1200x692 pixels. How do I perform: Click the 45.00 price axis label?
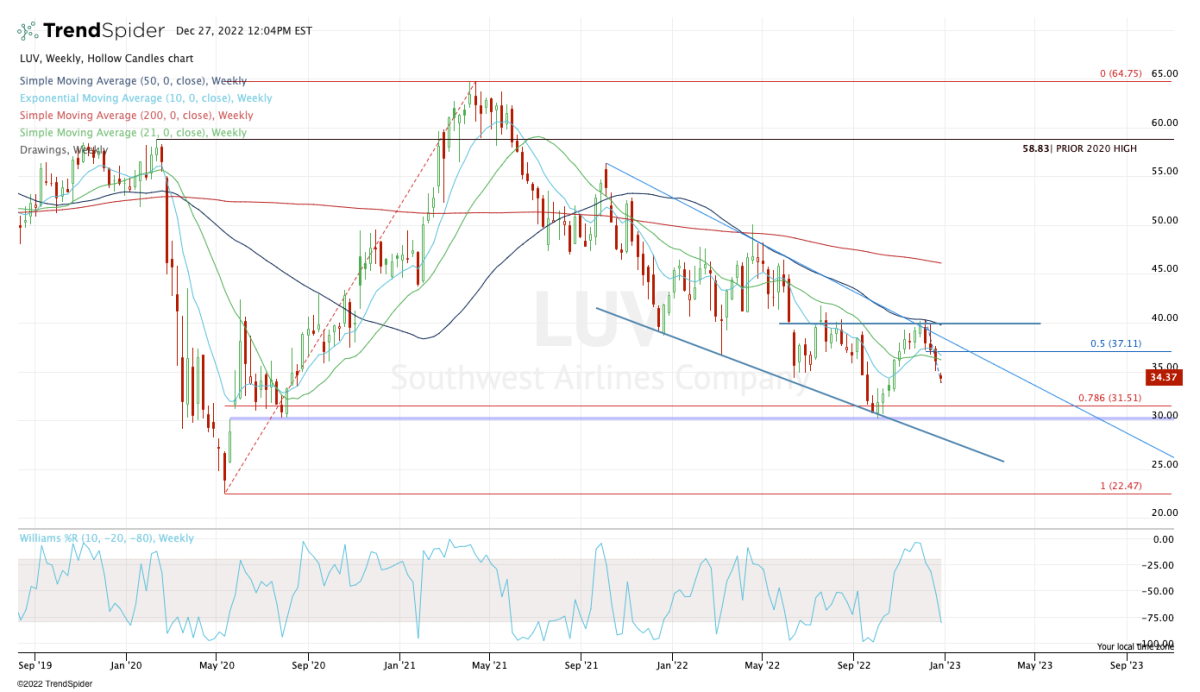click(1163, 269)
